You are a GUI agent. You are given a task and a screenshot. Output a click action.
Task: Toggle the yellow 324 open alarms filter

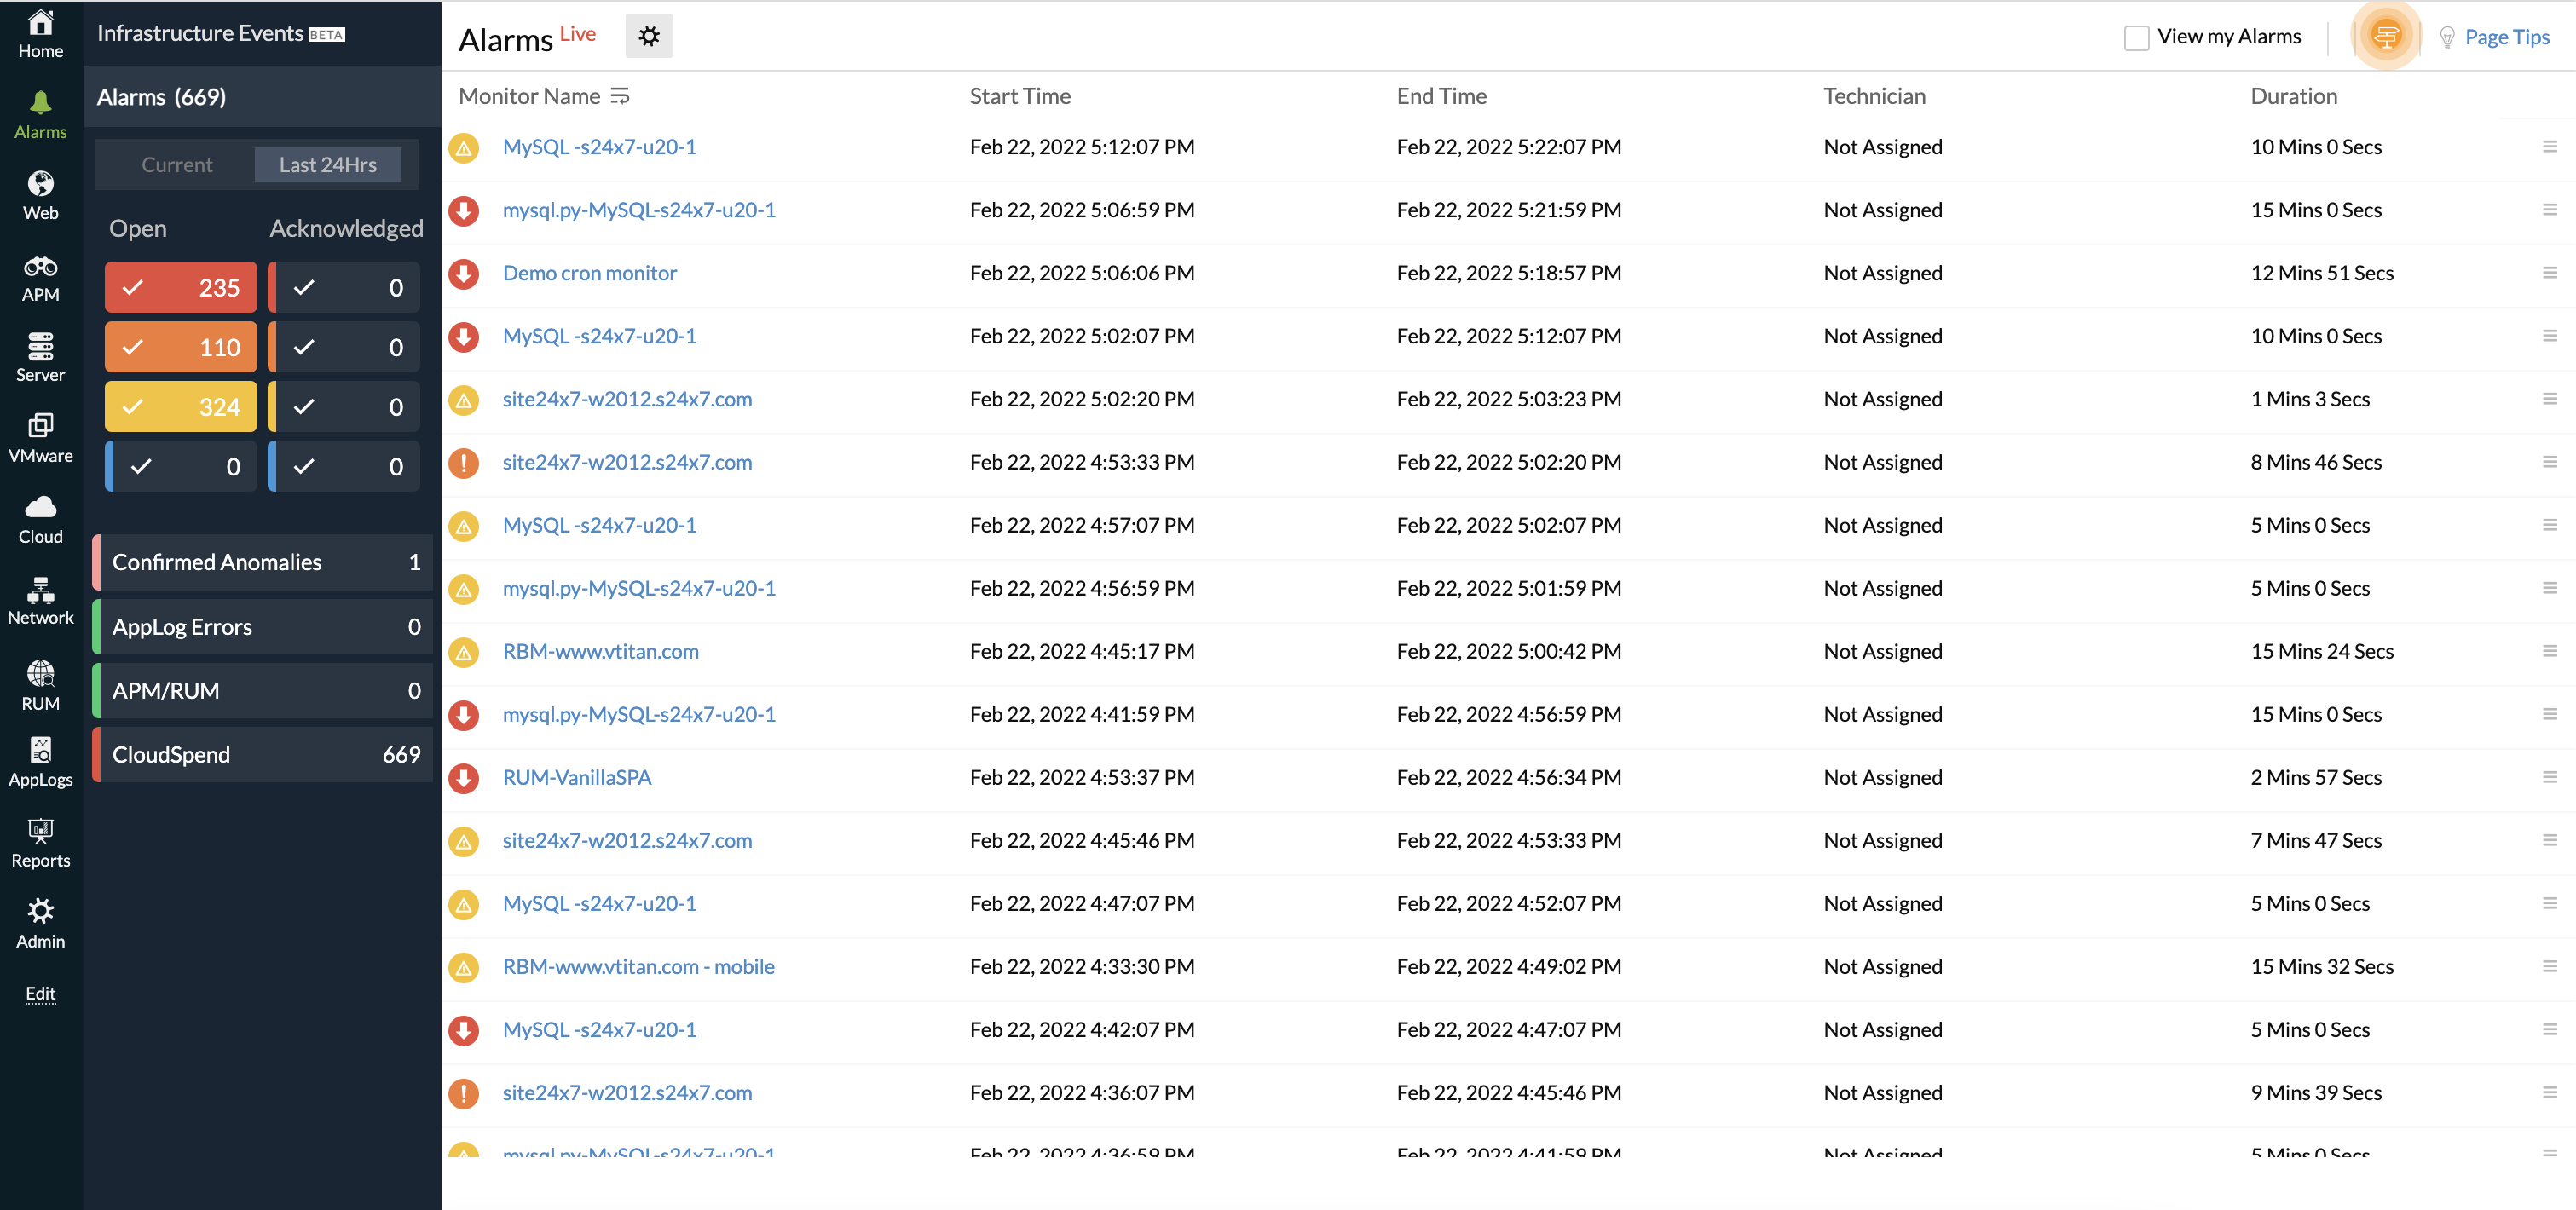pos(181,407)
